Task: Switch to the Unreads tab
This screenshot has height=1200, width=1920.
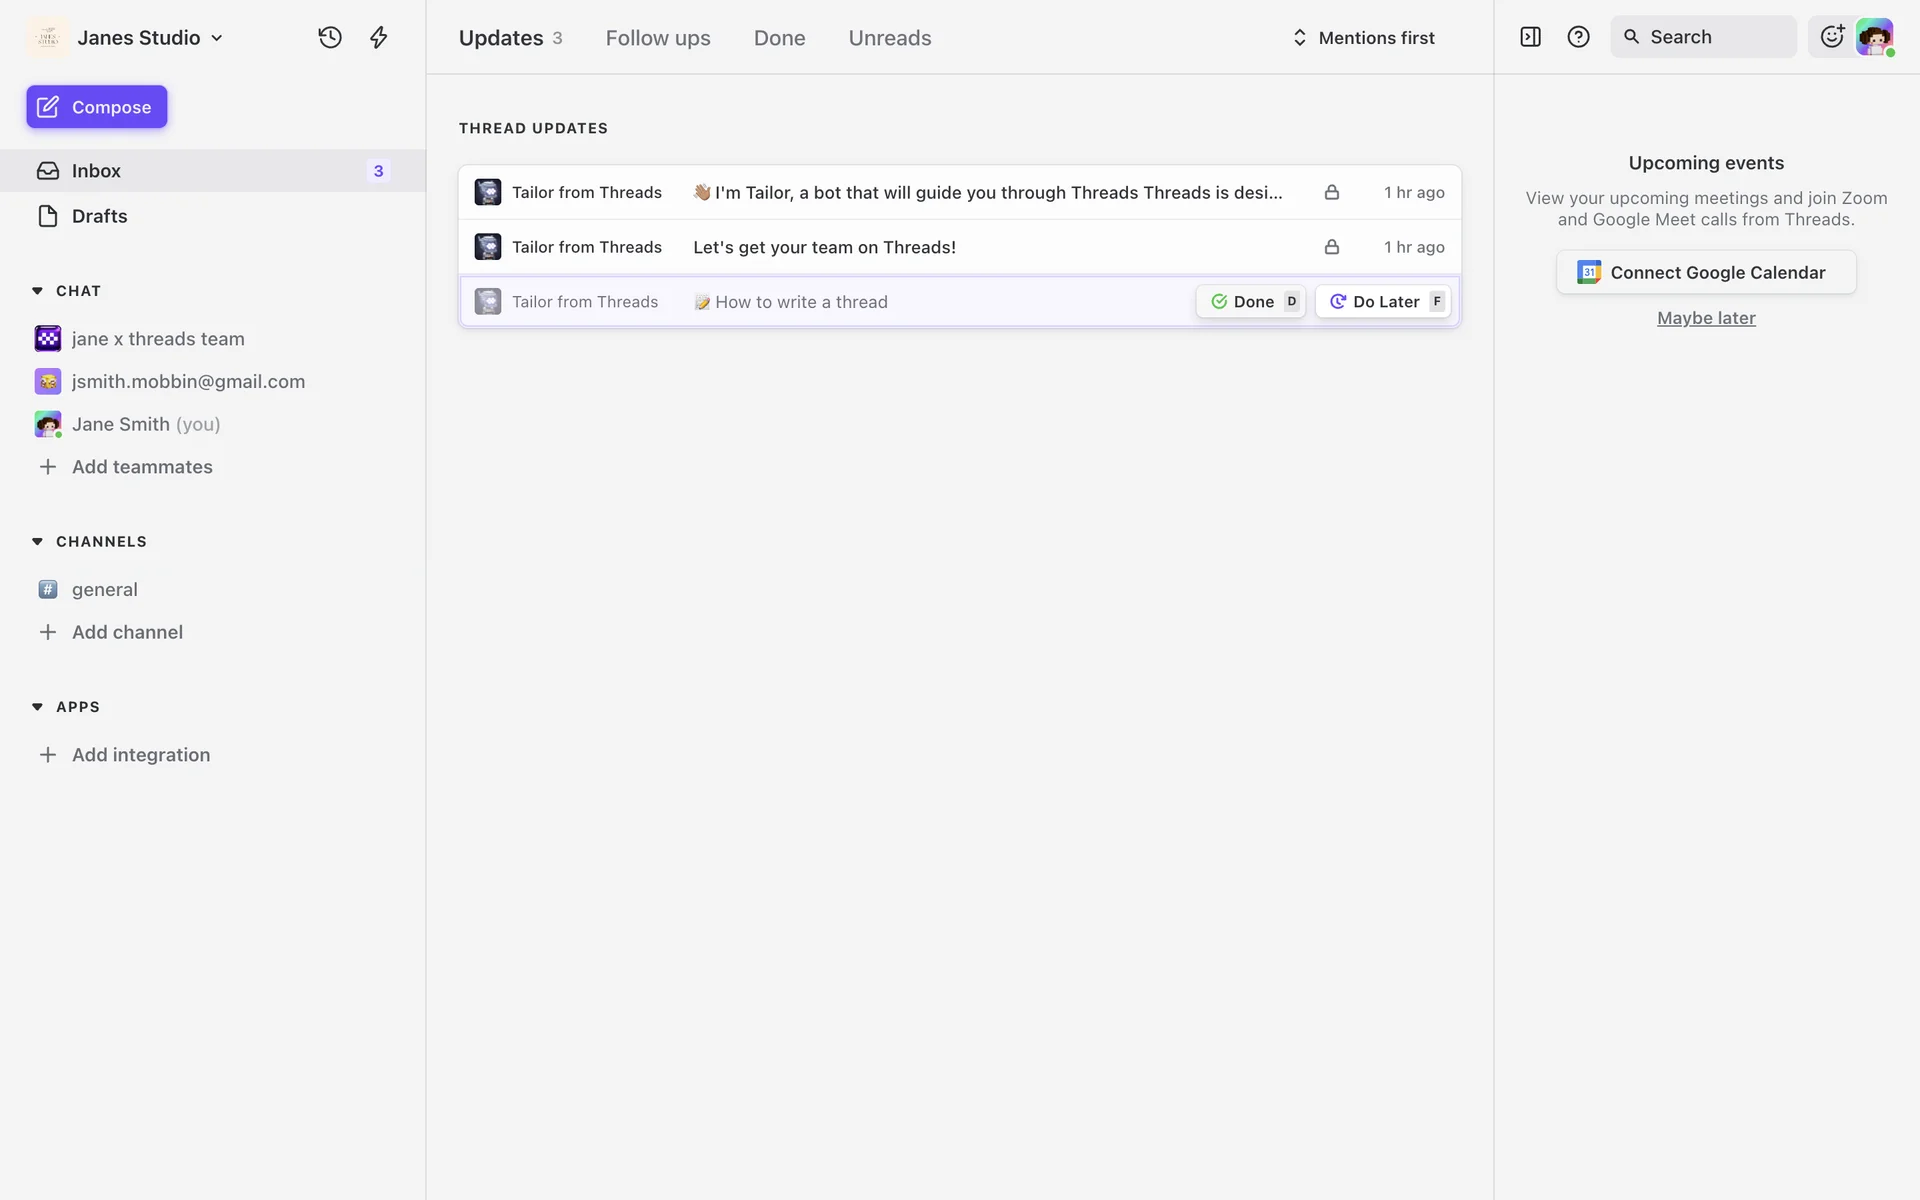Action: [889, 37]
